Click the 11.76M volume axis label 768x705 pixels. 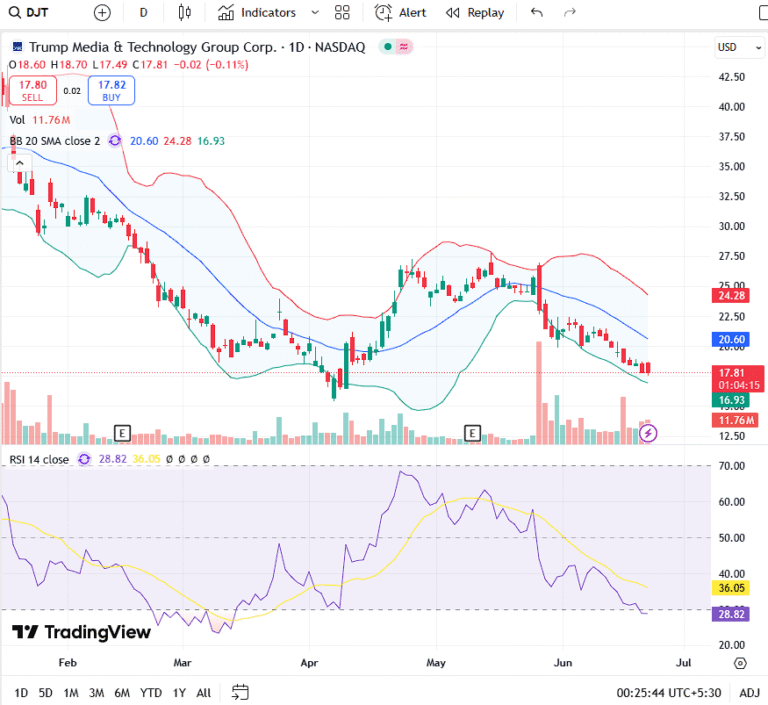735,420
